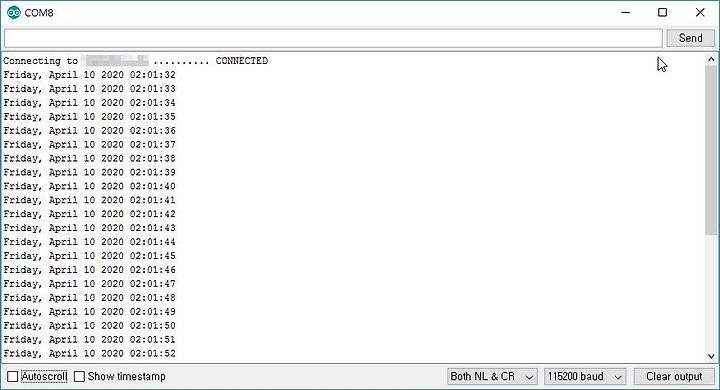Viewport: 720px width, 390px height.
Task: Click the Arduino logo icon in title bar
Action: point(14,12)
